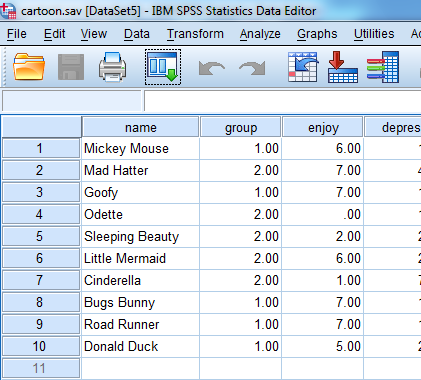Select the name column header
Viewport: 421px width, 380px height.
[x=141, y=127]
